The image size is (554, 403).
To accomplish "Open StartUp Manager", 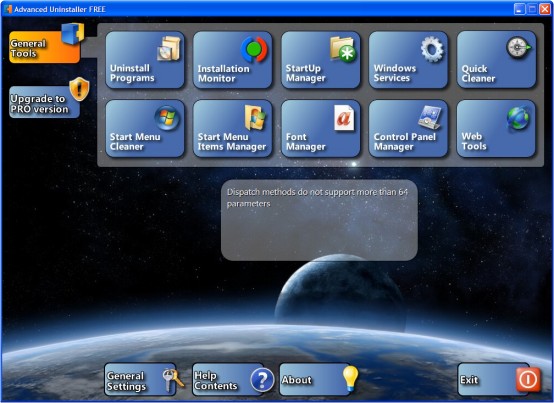I will pyautogui.click(x=320, y=60).
